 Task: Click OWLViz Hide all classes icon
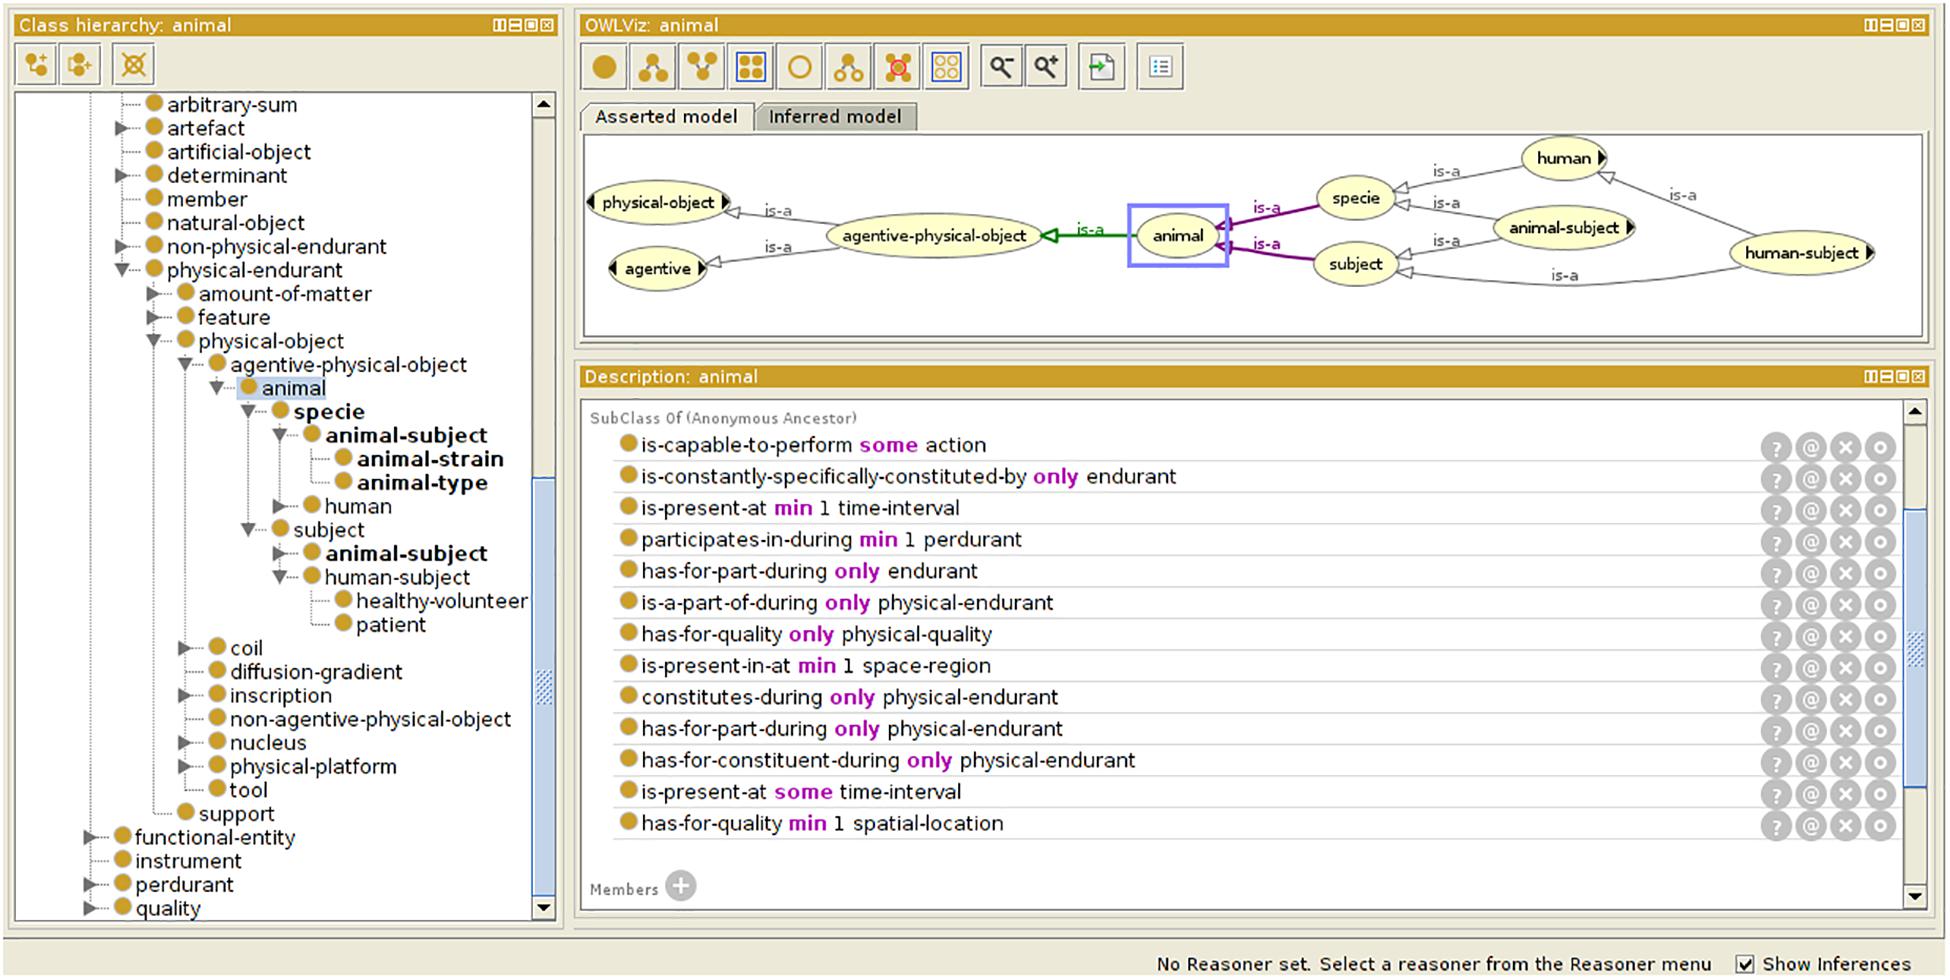pyautogui.click(x=947, y=67)
